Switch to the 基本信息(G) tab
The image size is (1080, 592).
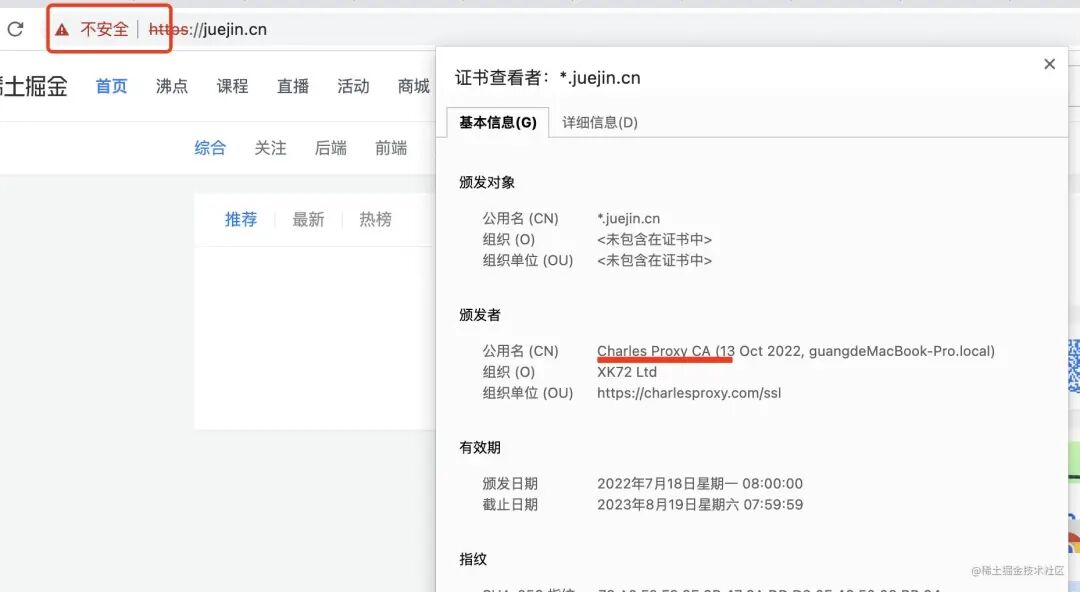[x=497, y=123]
